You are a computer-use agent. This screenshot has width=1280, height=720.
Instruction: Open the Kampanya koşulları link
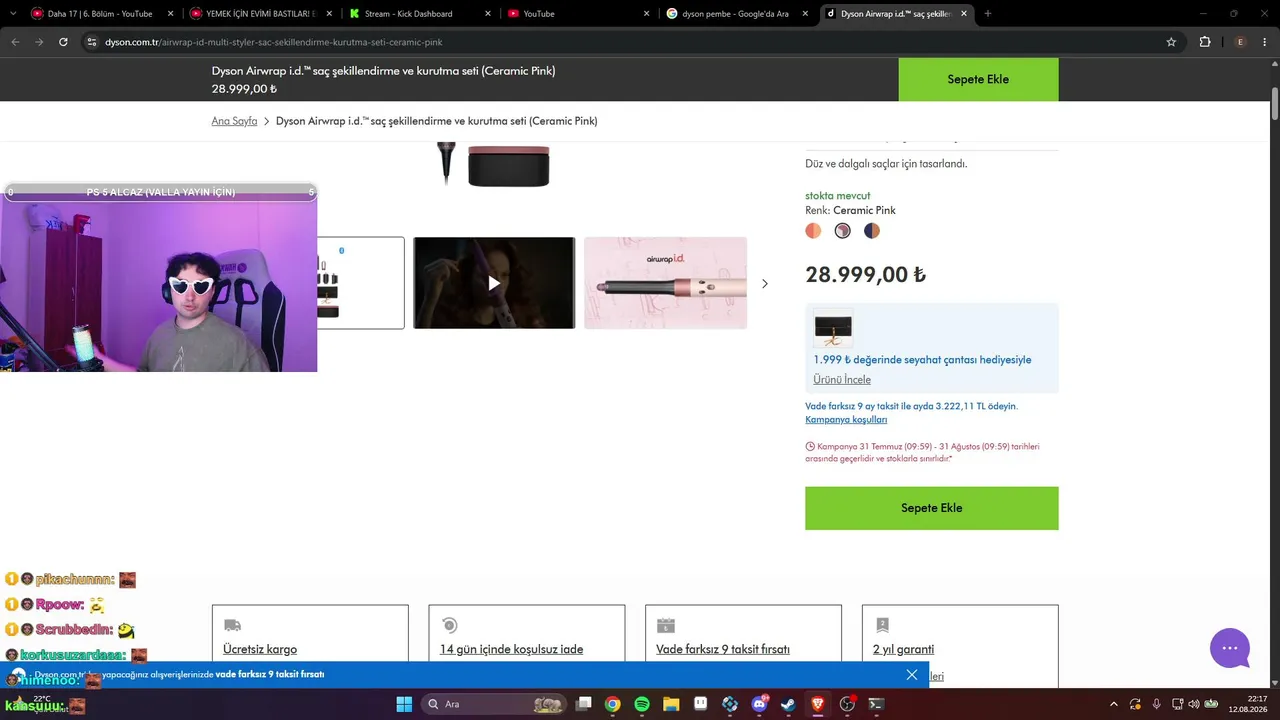click(x=846, y=420)
